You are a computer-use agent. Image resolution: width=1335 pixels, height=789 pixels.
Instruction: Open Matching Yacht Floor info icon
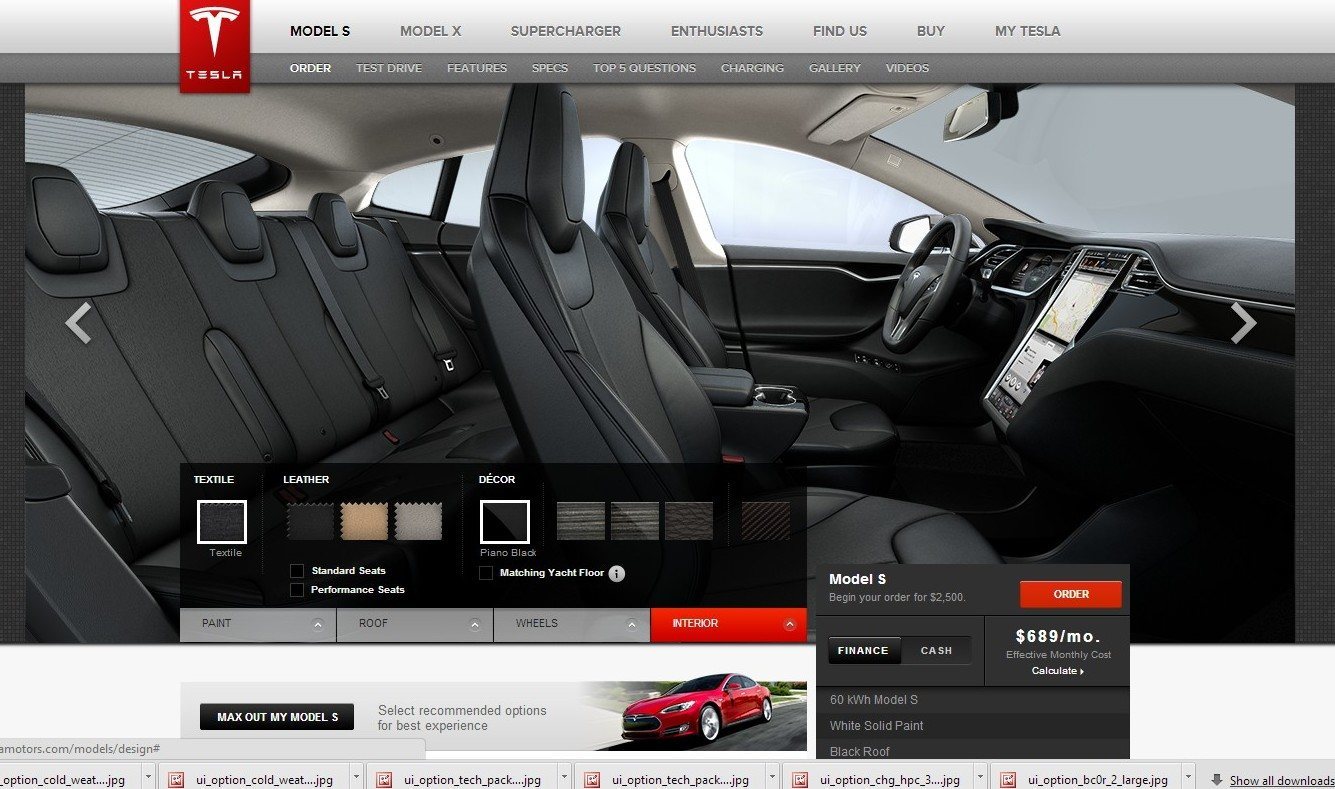tap(617, 573)
